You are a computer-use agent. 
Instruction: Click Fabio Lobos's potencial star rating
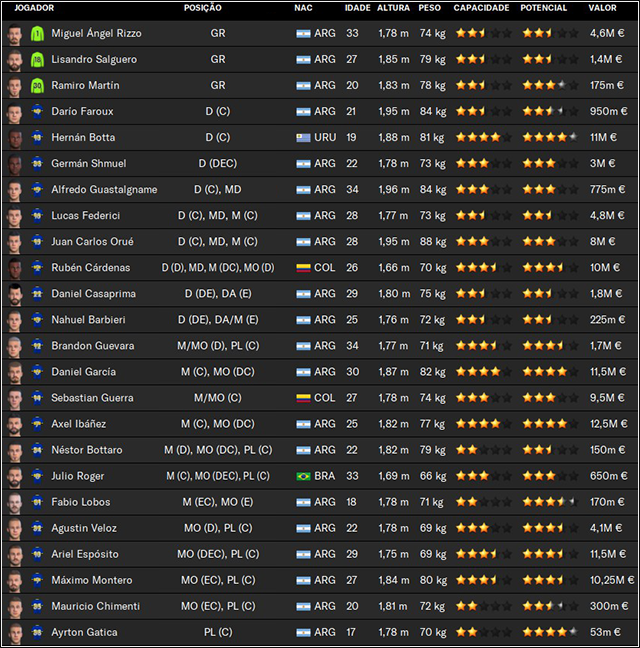click(x=550, y=502)
